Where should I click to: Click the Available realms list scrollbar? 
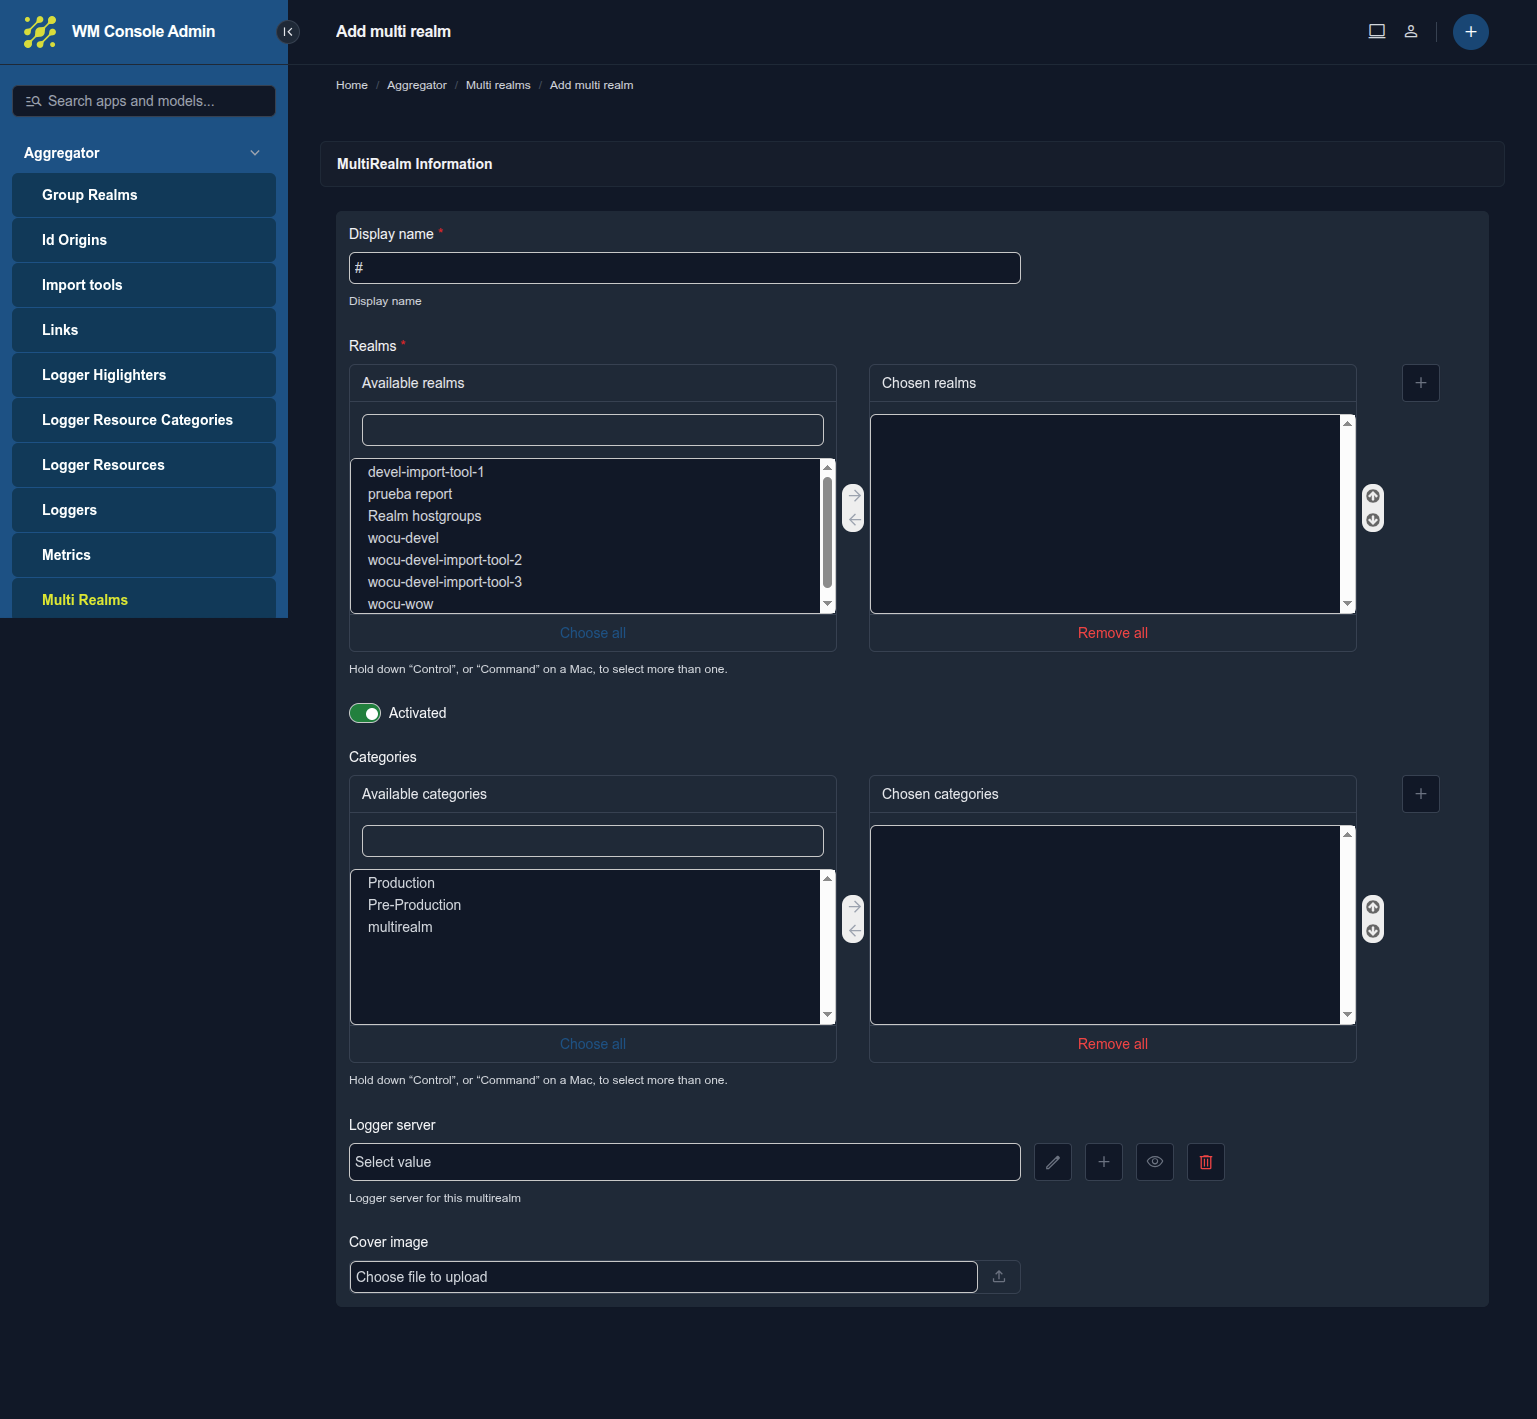coord(827,532)
